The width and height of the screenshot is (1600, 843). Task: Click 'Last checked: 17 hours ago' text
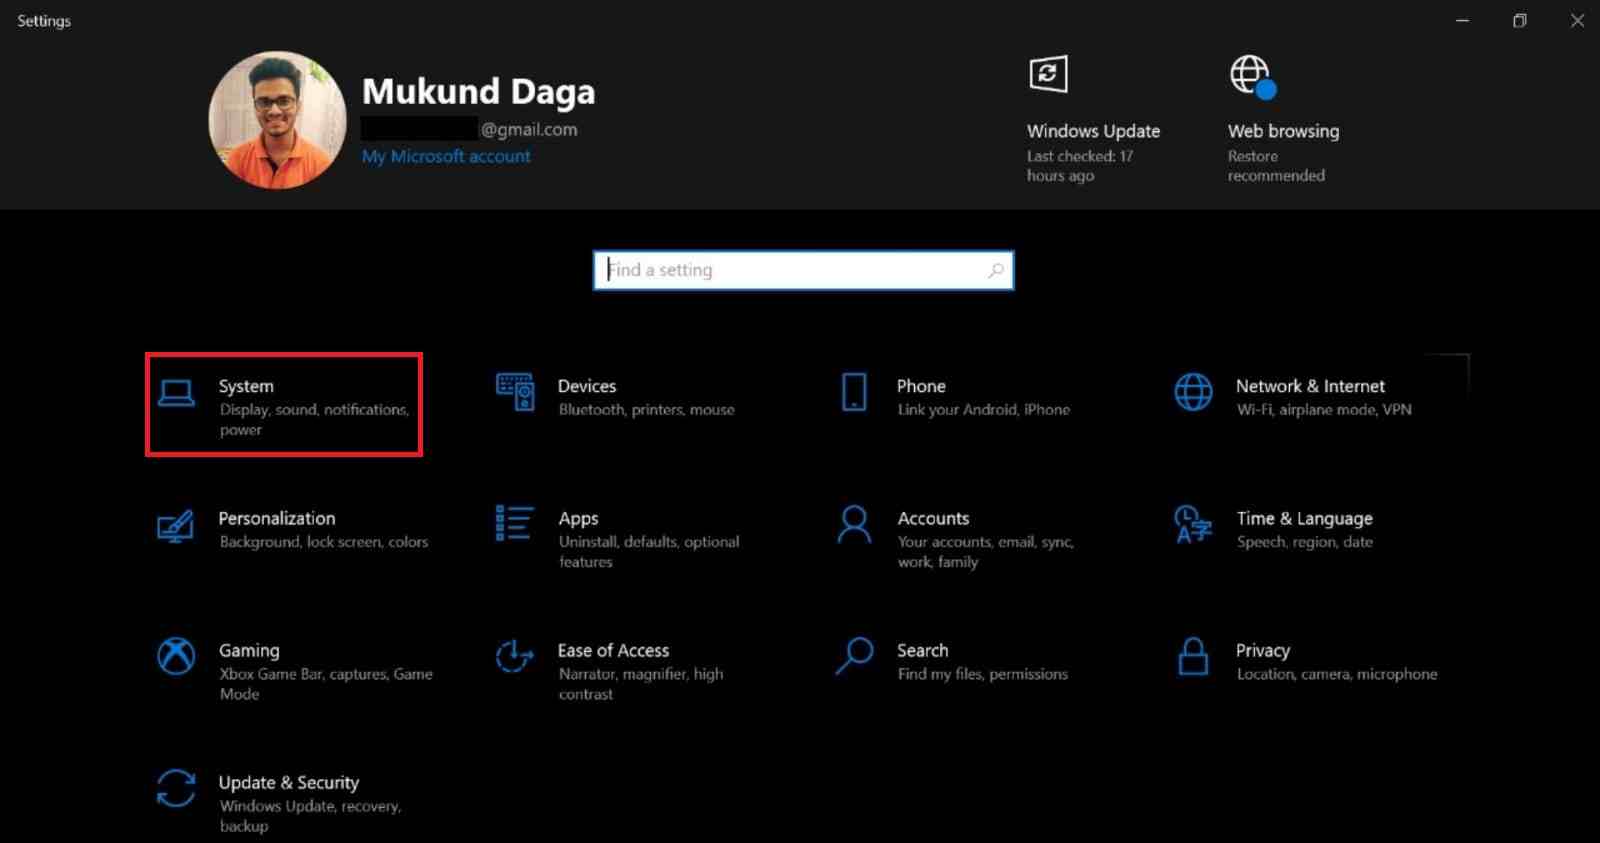1080,166
